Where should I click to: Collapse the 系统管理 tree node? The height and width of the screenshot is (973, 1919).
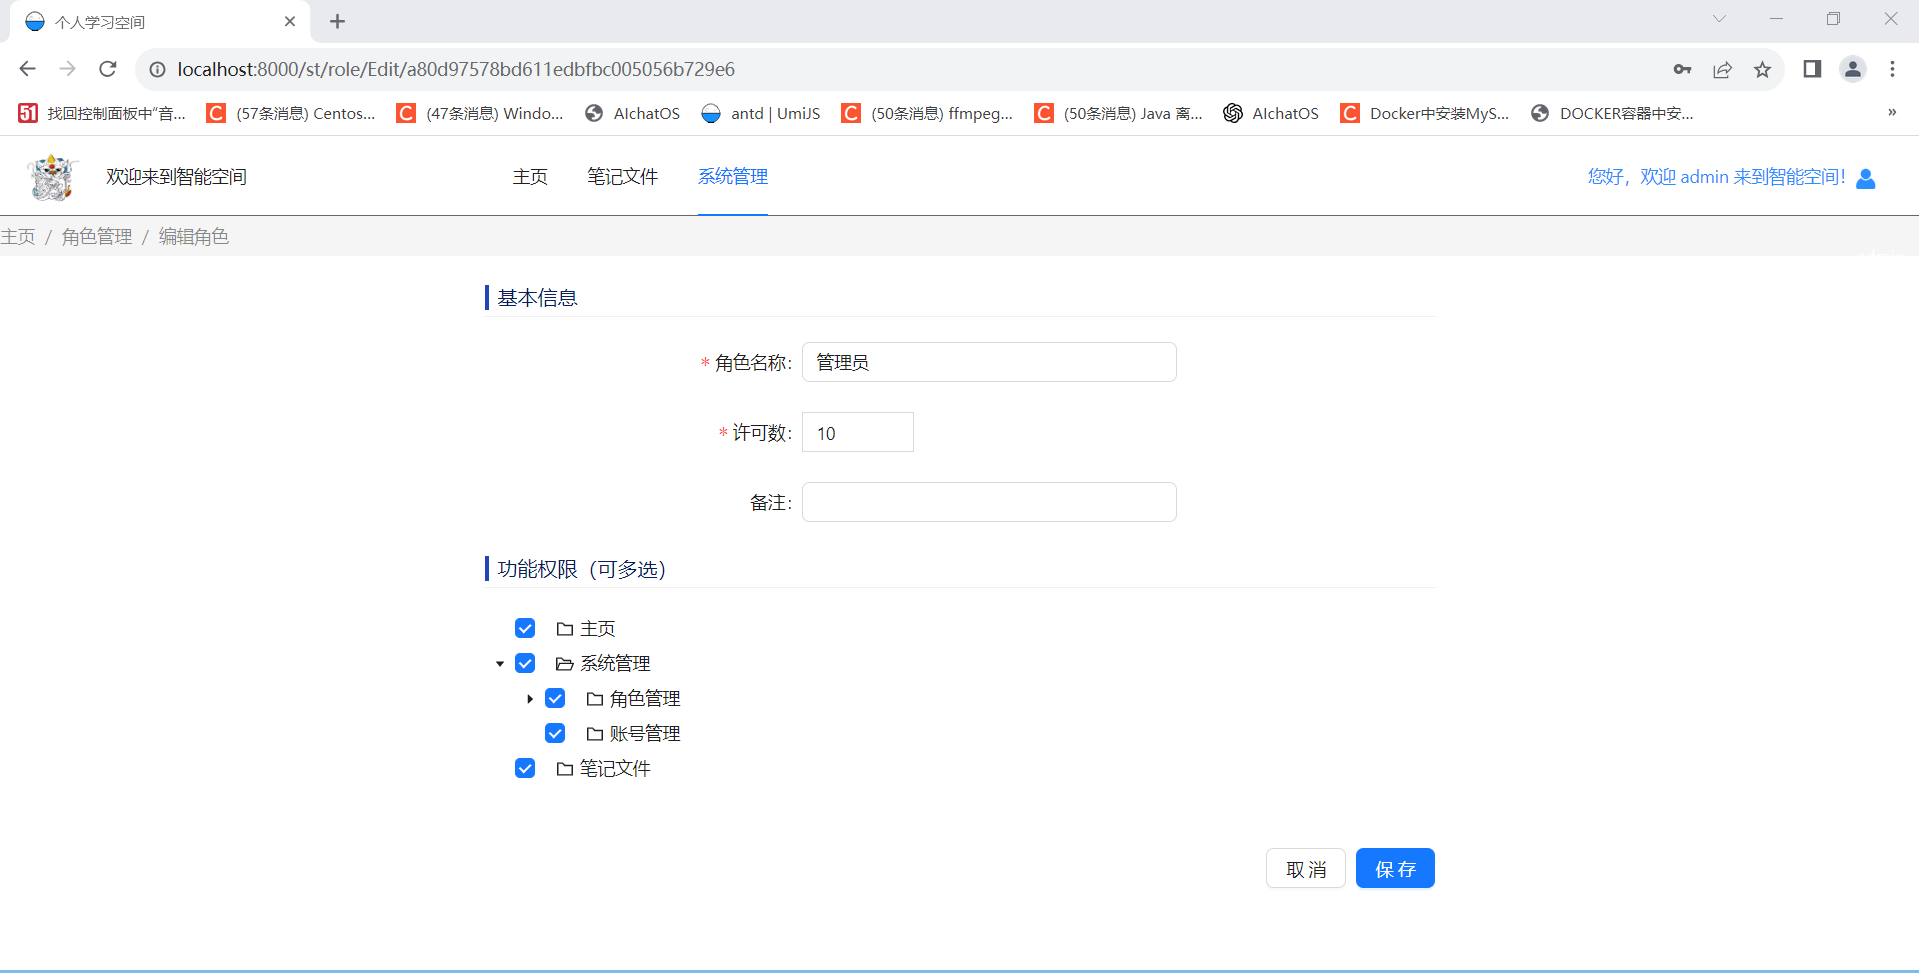[x=500, y=664]
